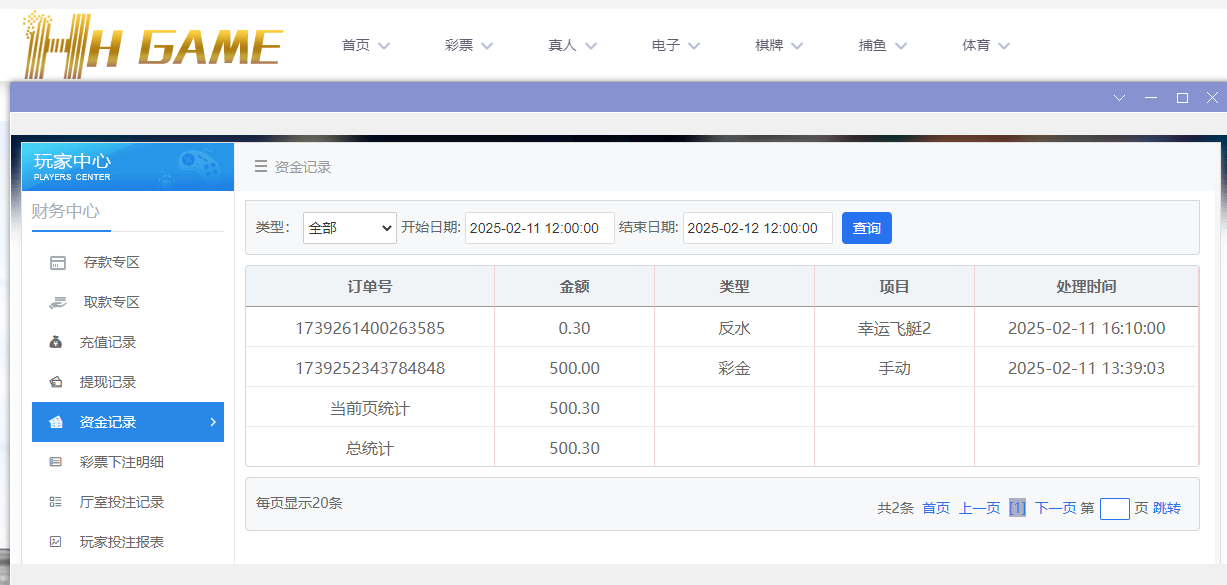Viewport: 1227px width, 585px height.
Task: Click the blue 查询 search button
Action: pos(866,228)
